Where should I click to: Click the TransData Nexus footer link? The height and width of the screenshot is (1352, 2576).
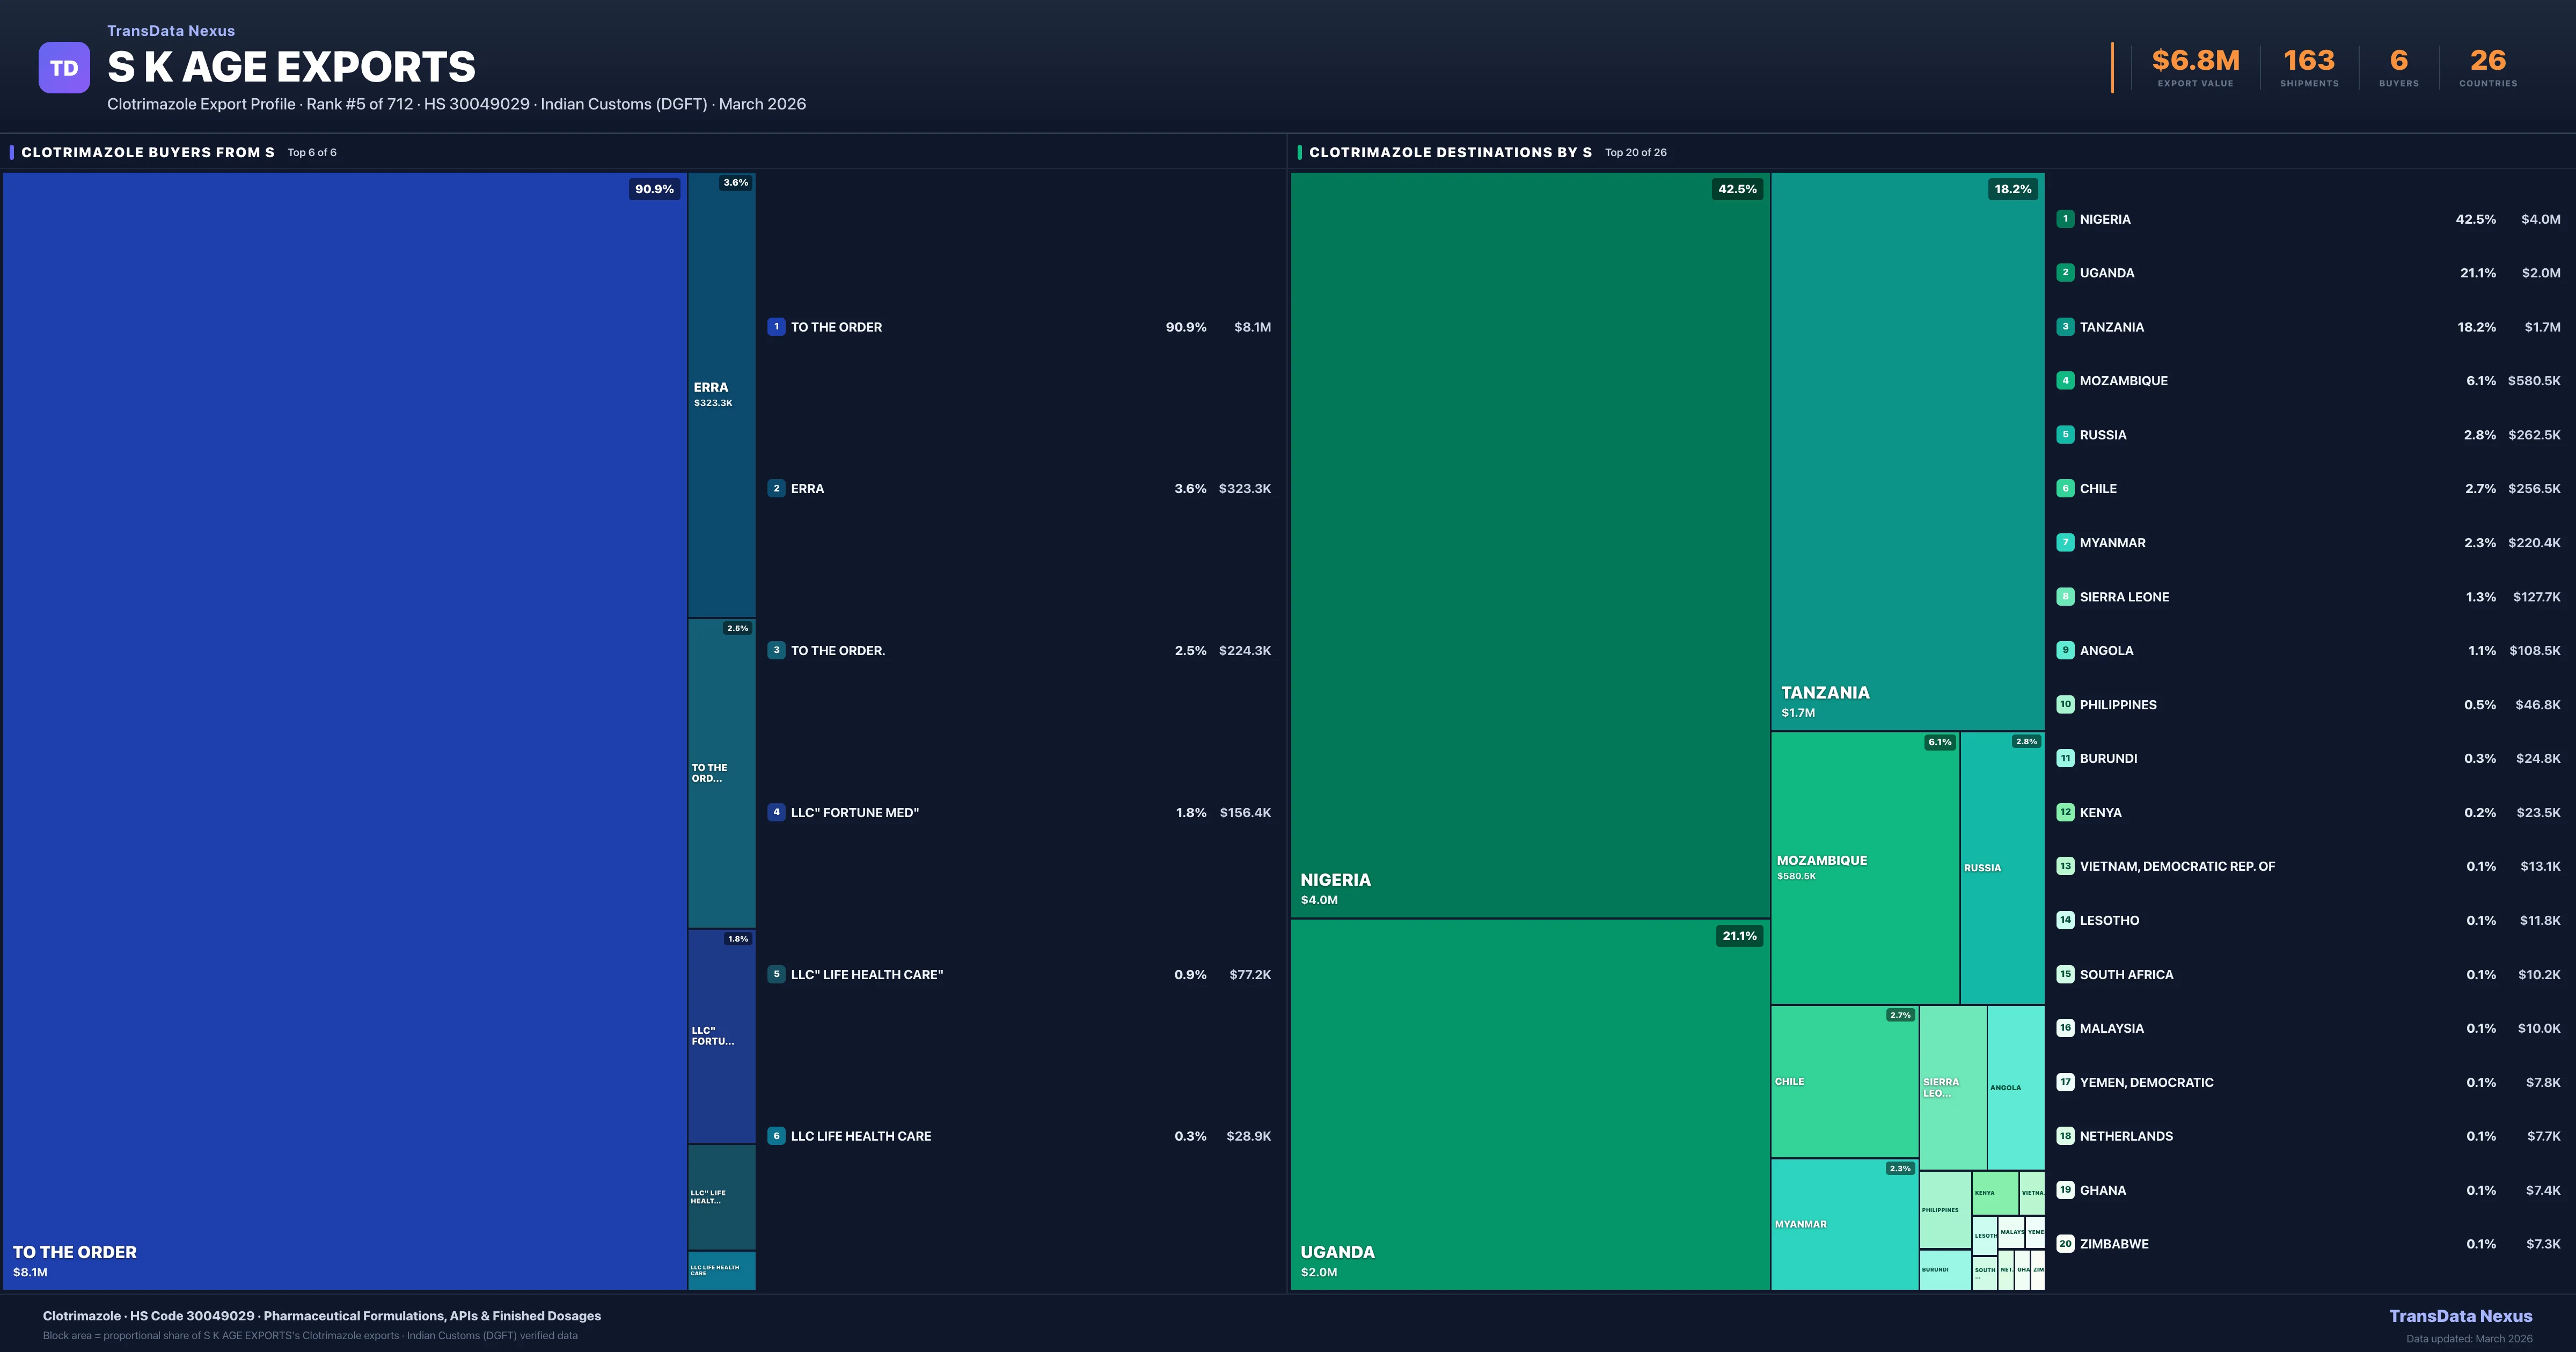2460,1316
